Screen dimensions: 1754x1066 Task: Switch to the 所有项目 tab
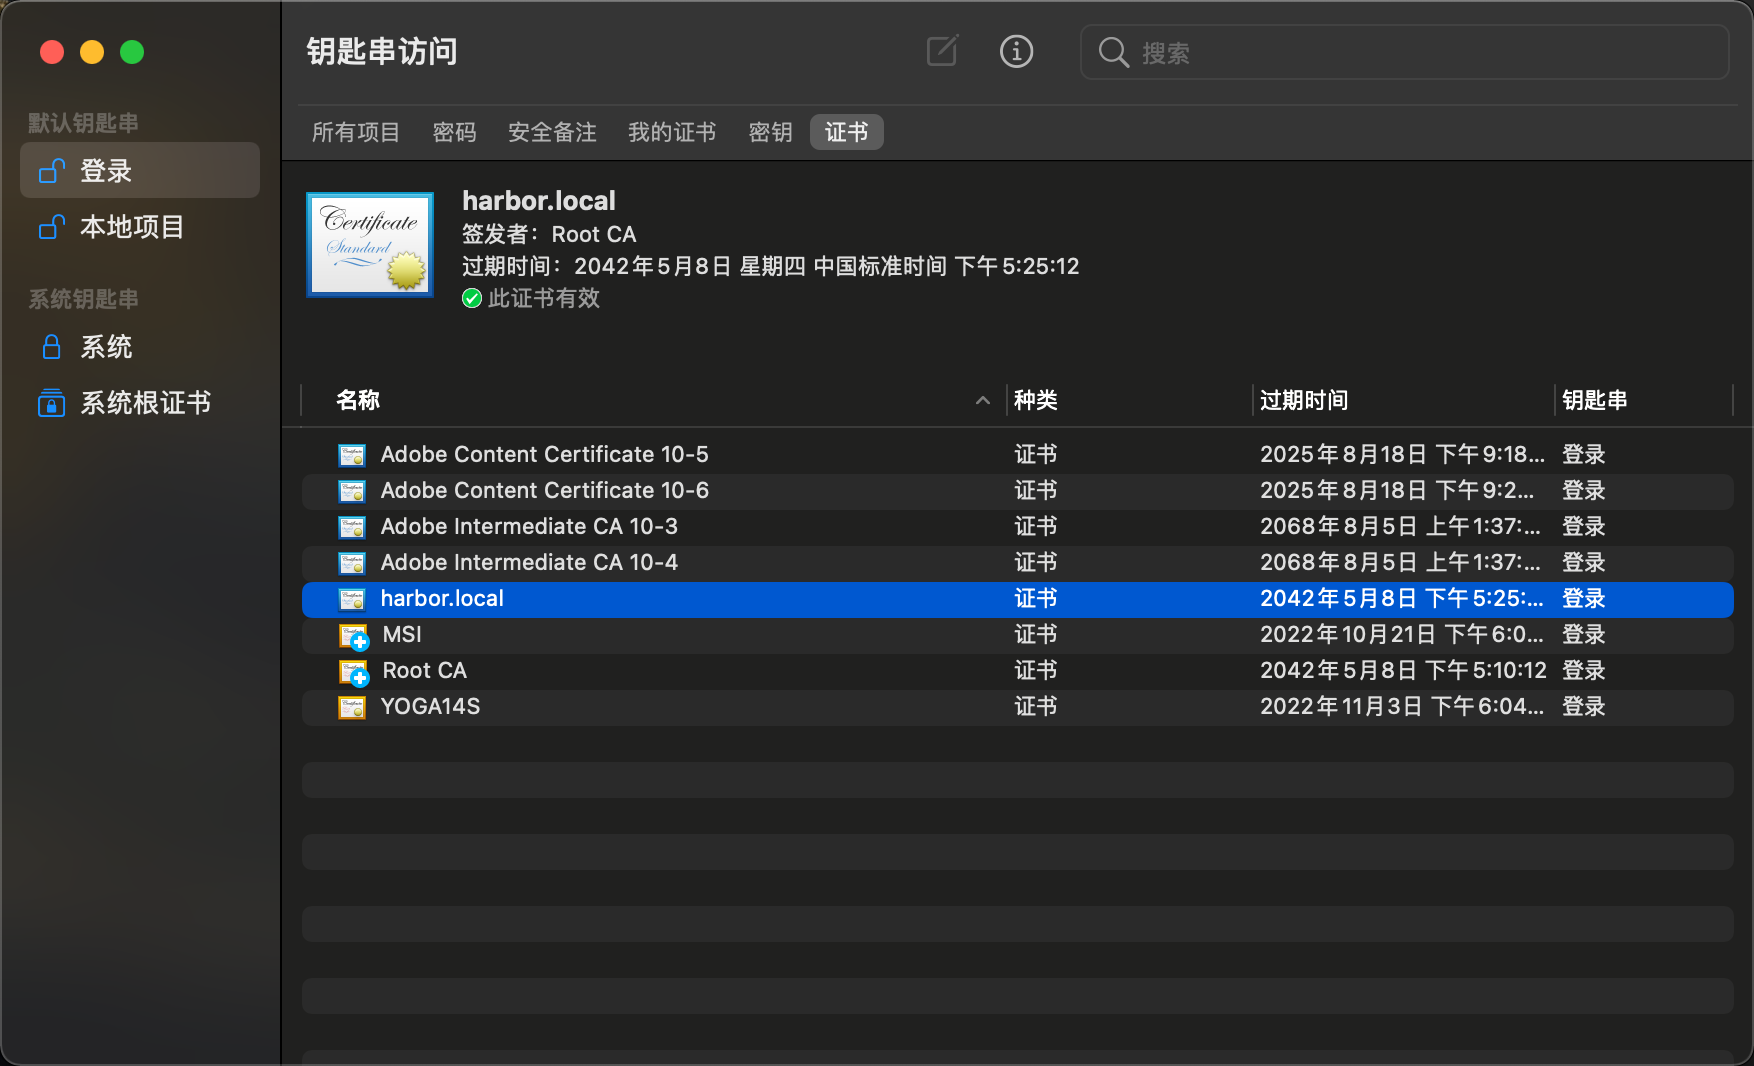tap(356, 132)
